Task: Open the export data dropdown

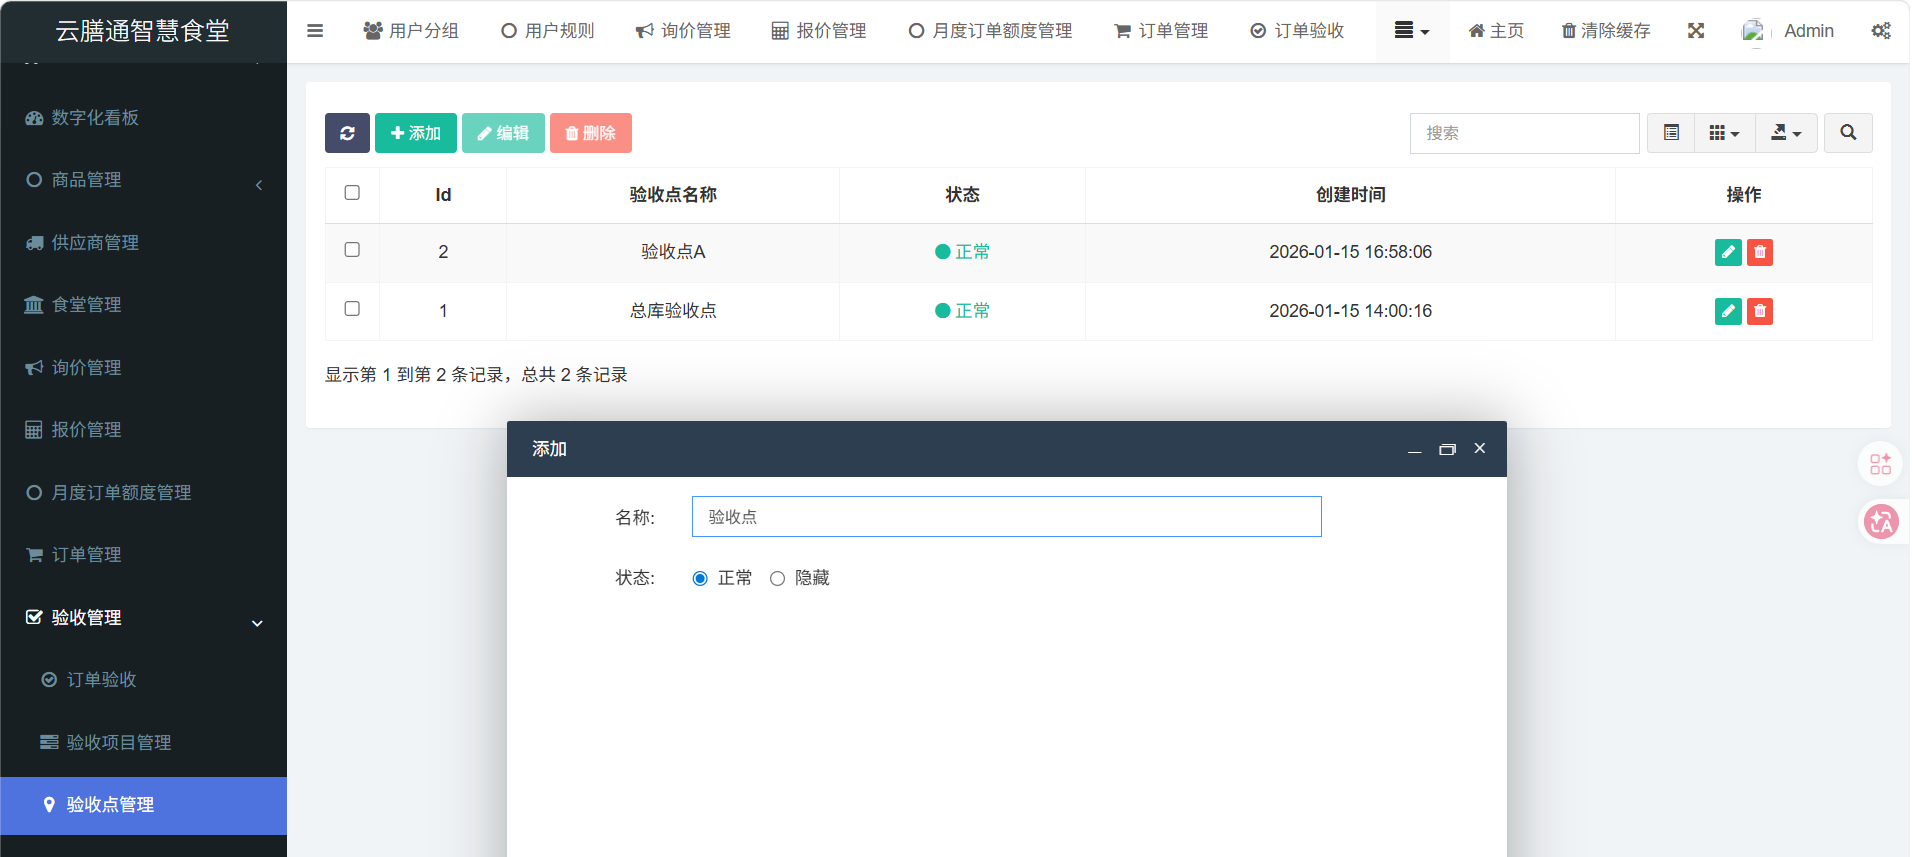Action: click(1785, 133)
